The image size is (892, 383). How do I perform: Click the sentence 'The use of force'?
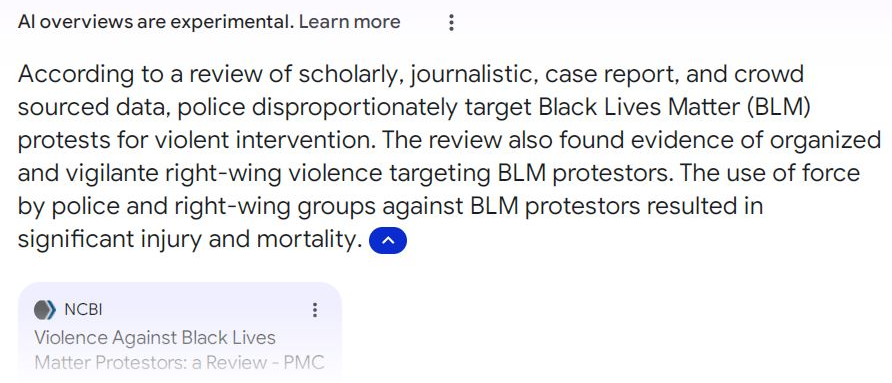439,206
